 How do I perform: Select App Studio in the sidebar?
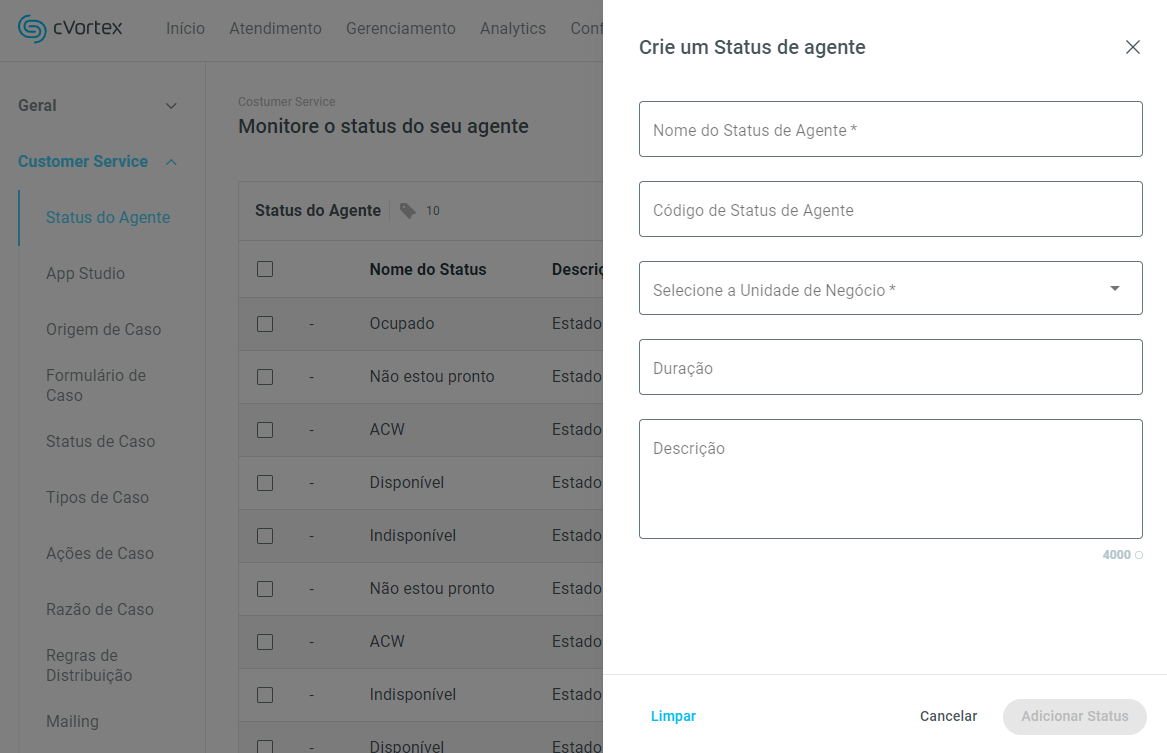point(85,274)
